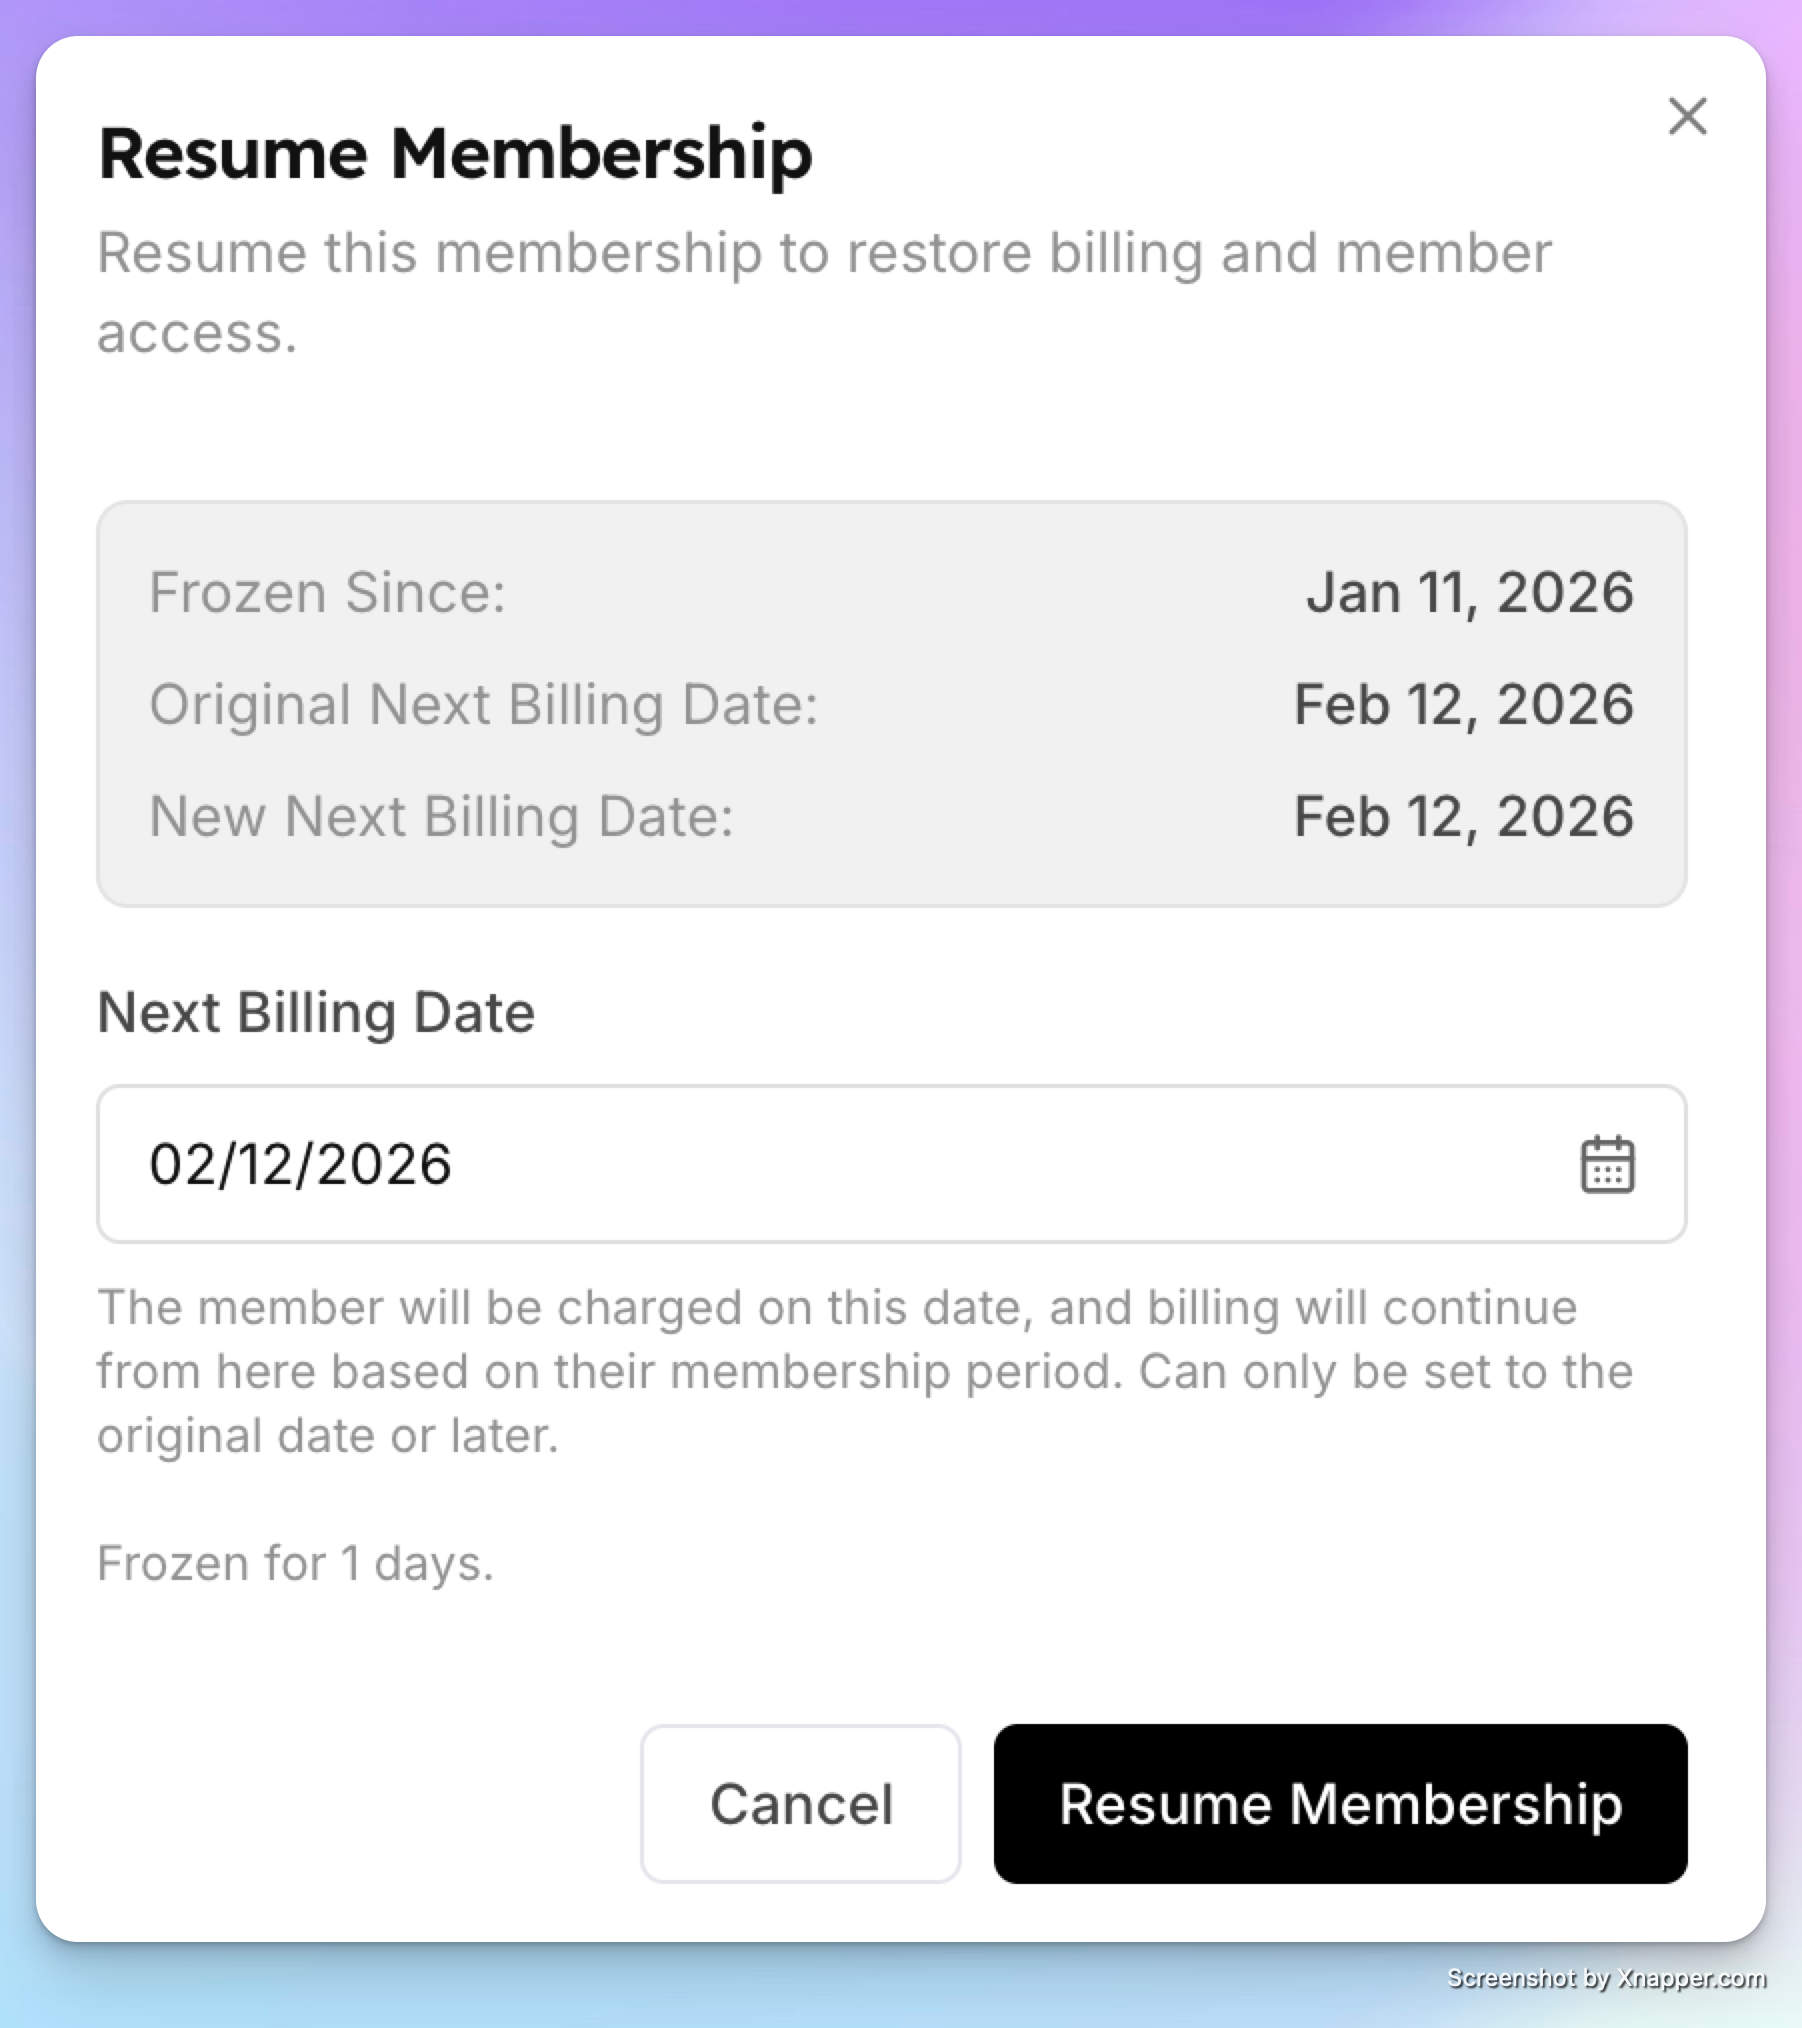Click the dialog subtitle about restoring billing
Screen dimensions: 1802x2028
[x=825, y=292]
